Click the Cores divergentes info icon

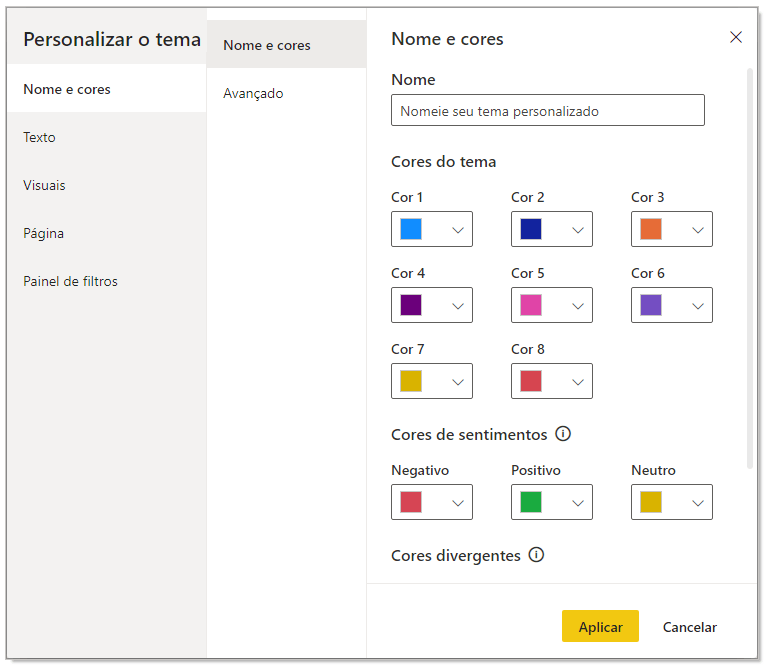click(x=536, y=555)
